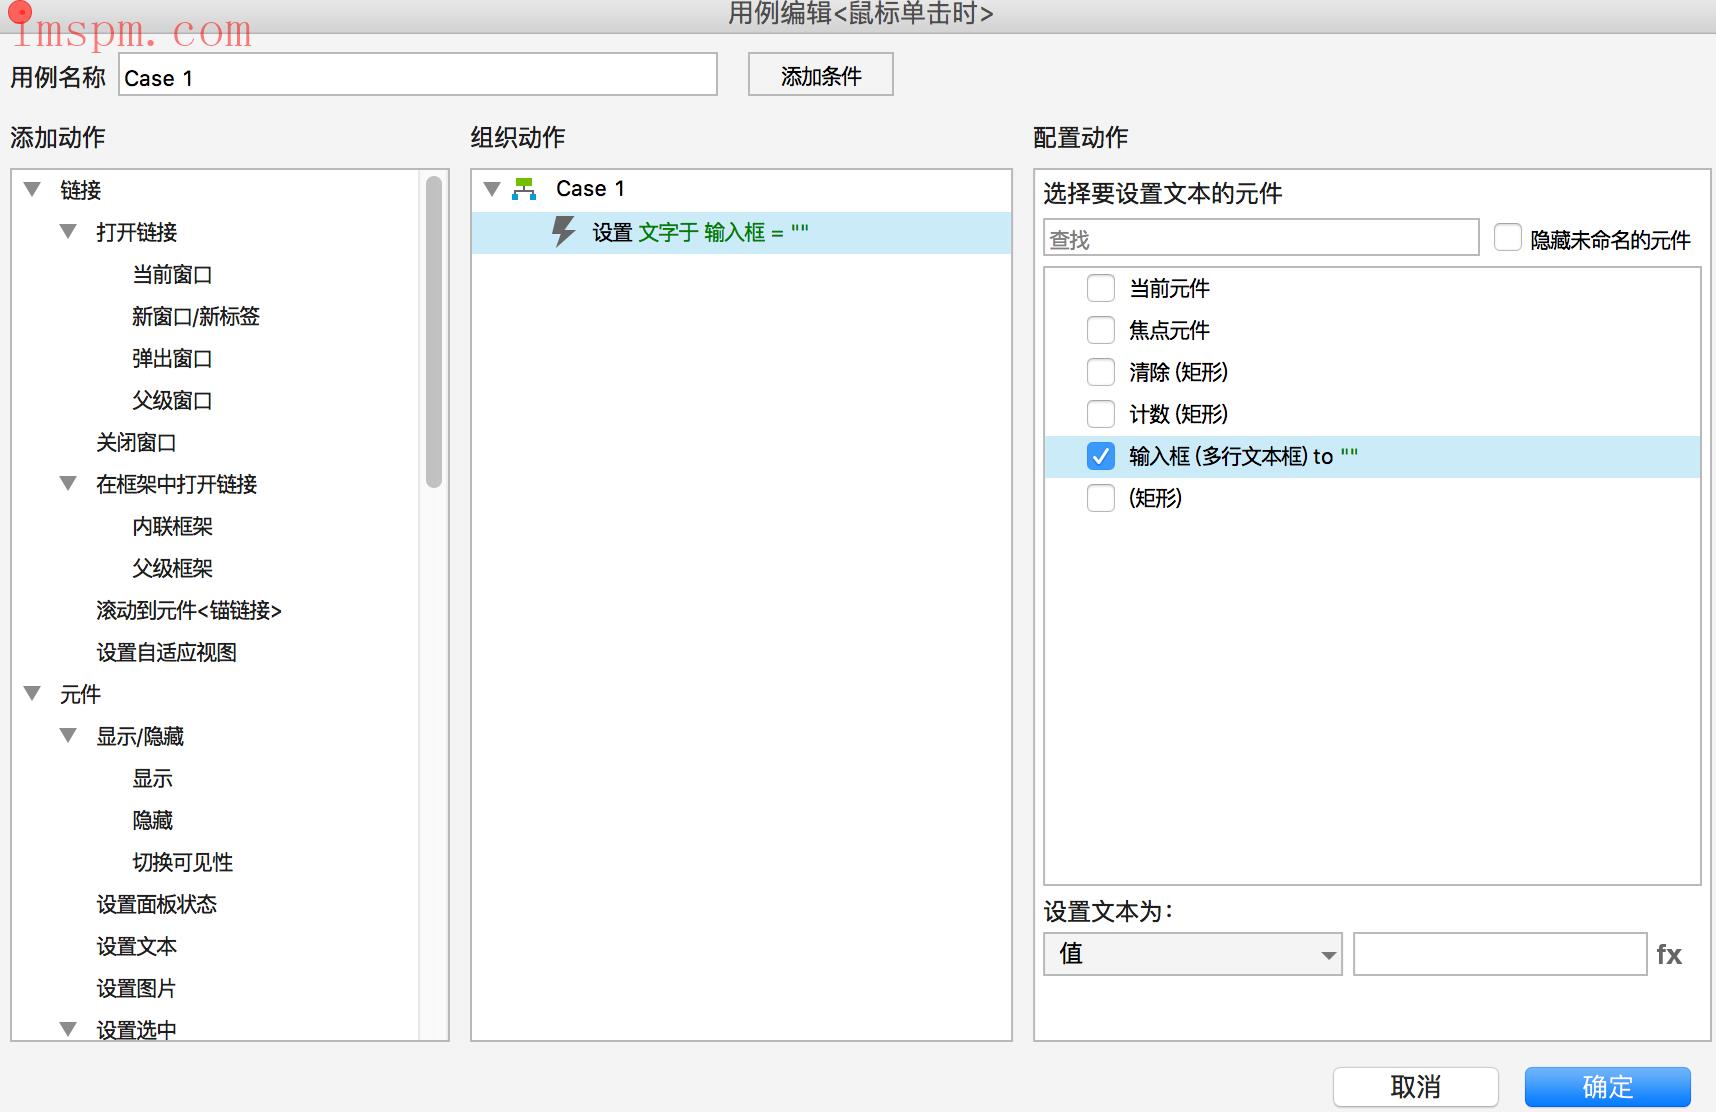This screenshot has width=1716, height=1112.
Task: Select the 显示 action
Action: point(152,778)
